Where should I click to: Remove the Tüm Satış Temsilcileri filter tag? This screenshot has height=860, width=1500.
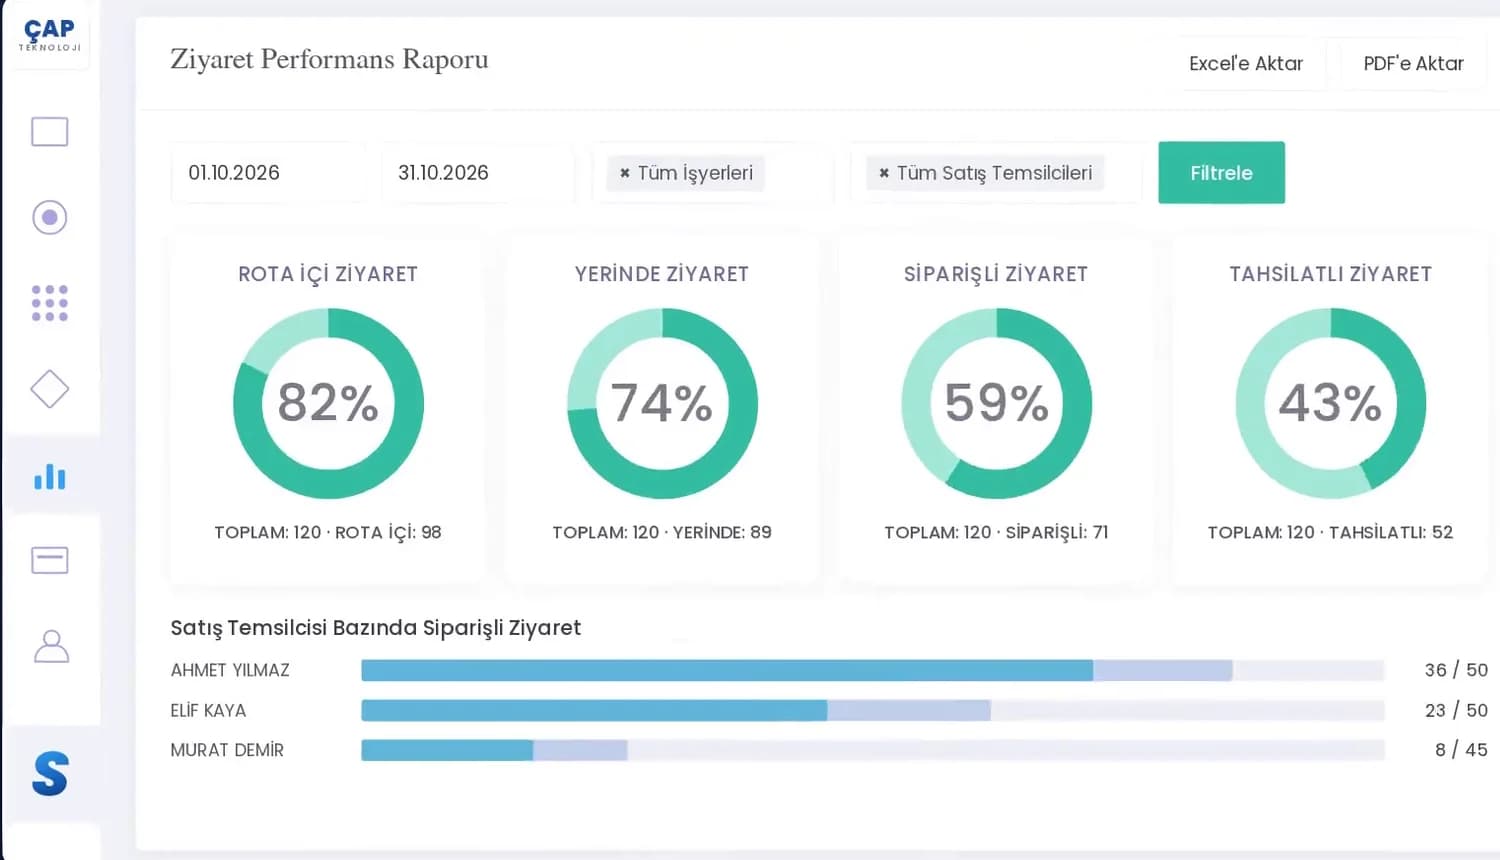point(884,173)
